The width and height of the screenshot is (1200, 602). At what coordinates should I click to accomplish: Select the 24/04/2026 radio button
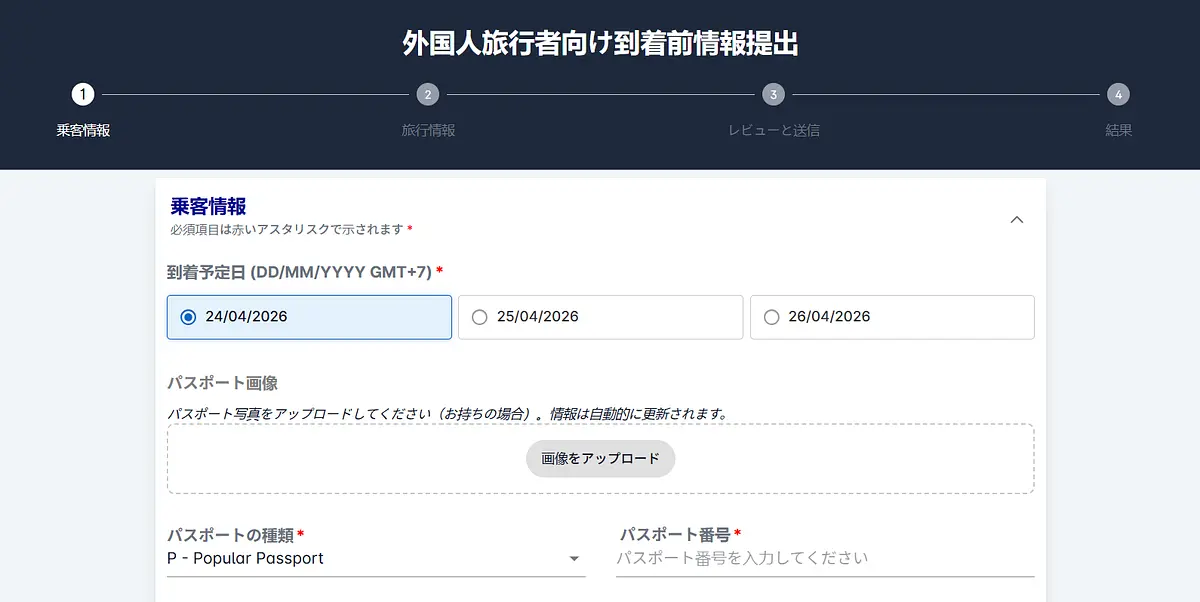[x=190, y=317]
